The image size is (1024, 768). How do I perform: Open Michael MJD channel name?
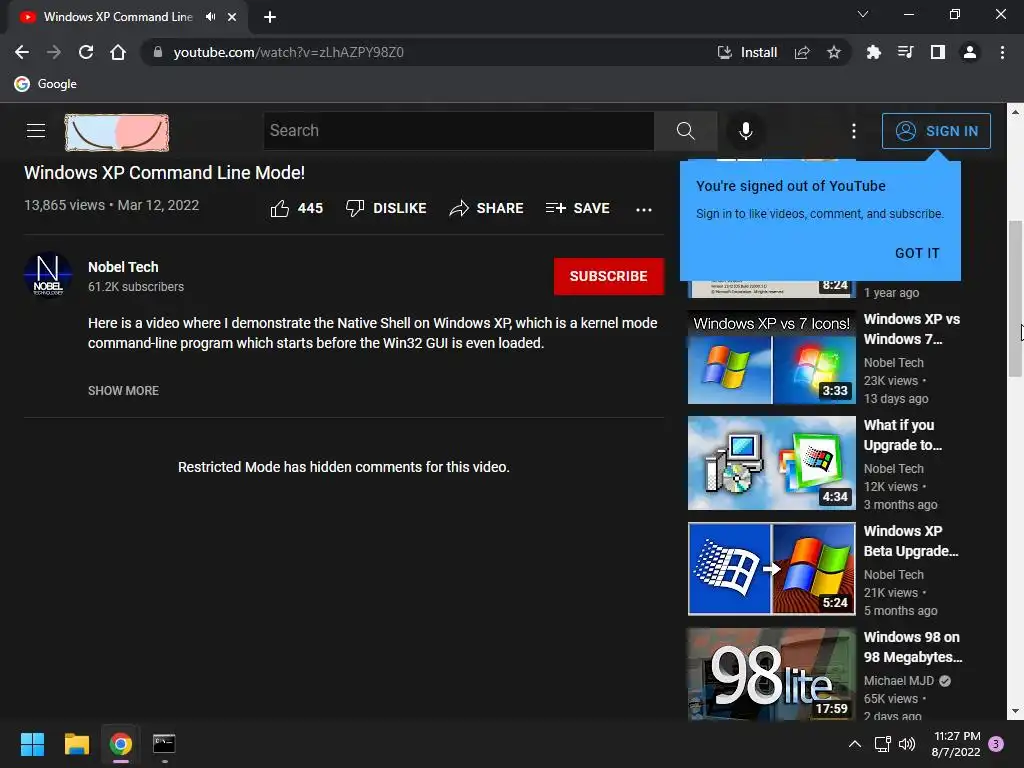899,680
